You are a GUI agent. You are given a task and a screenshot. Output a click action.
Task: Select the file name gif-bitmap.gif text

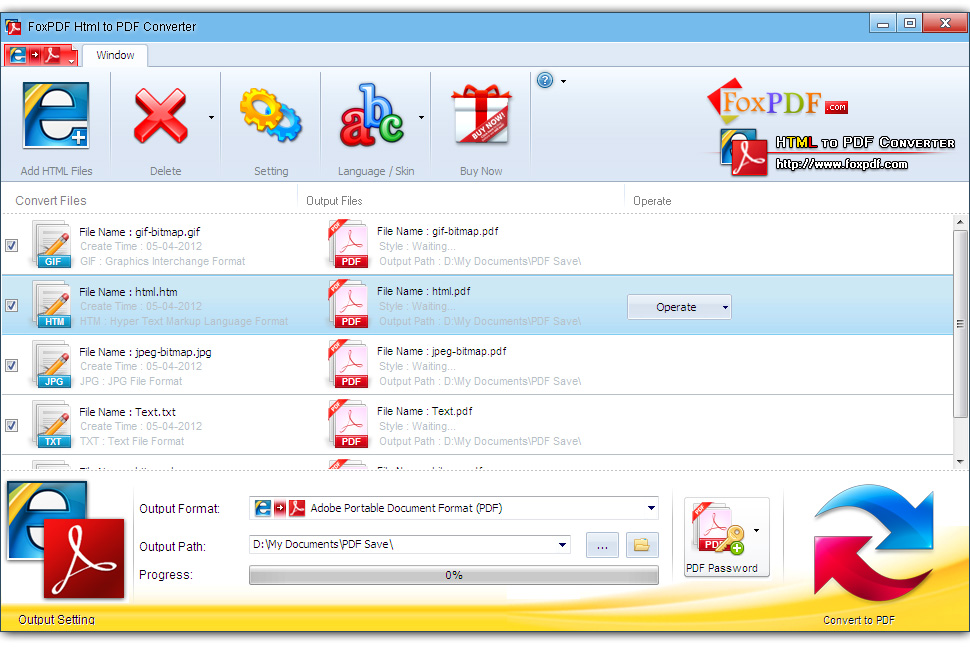[168, 232]
